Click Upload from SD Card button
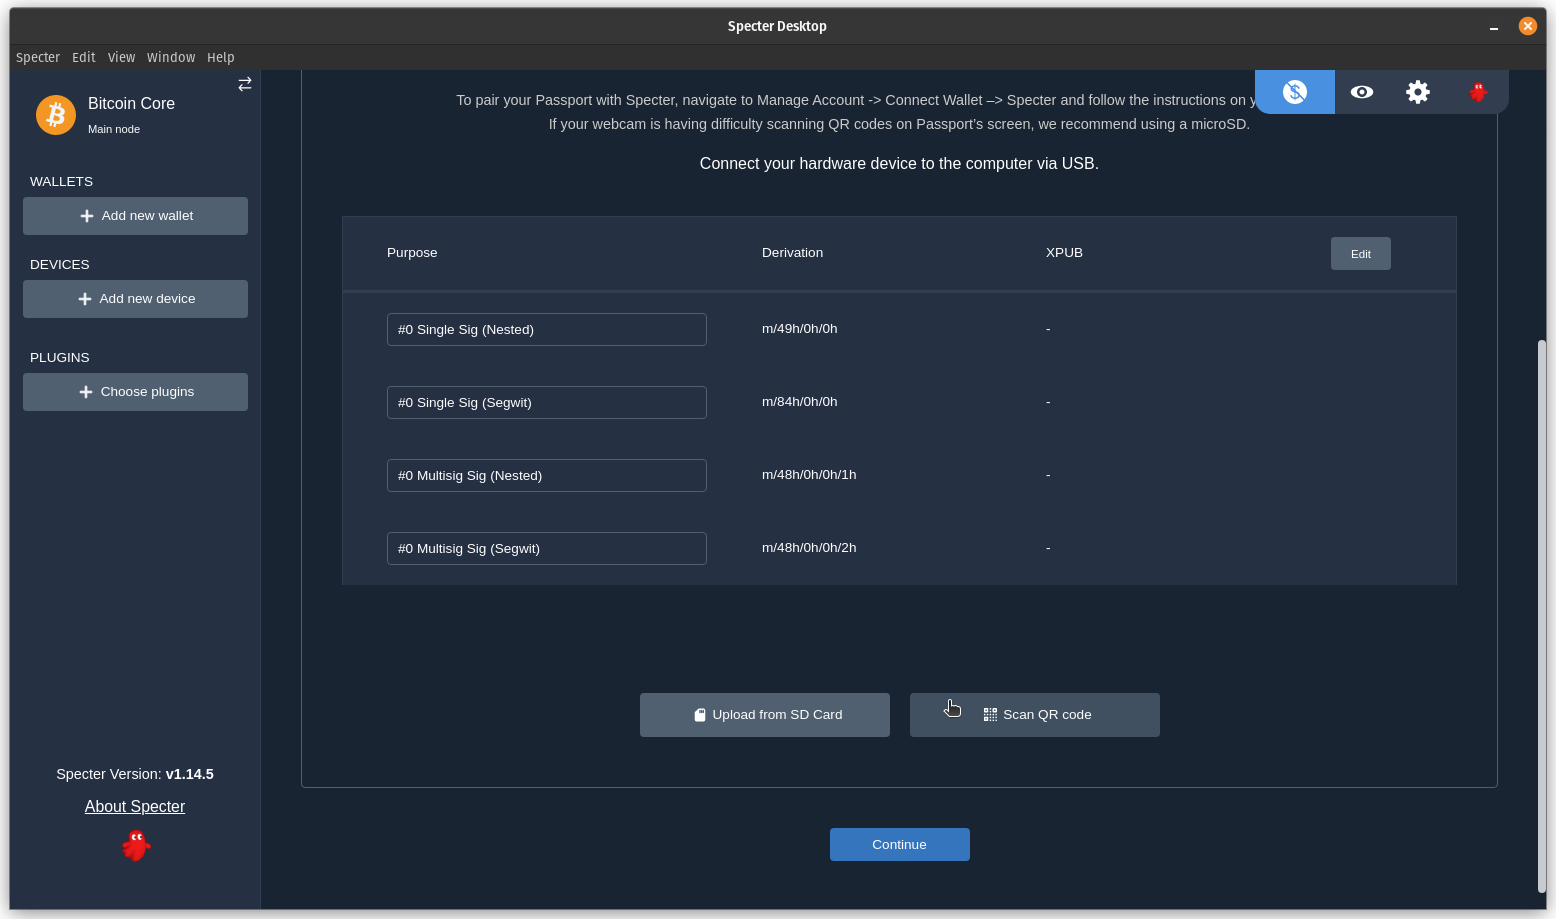Image resolution: width=1556 pixels, height=919 pixels. pyautogui.click(x=765, y=715)
